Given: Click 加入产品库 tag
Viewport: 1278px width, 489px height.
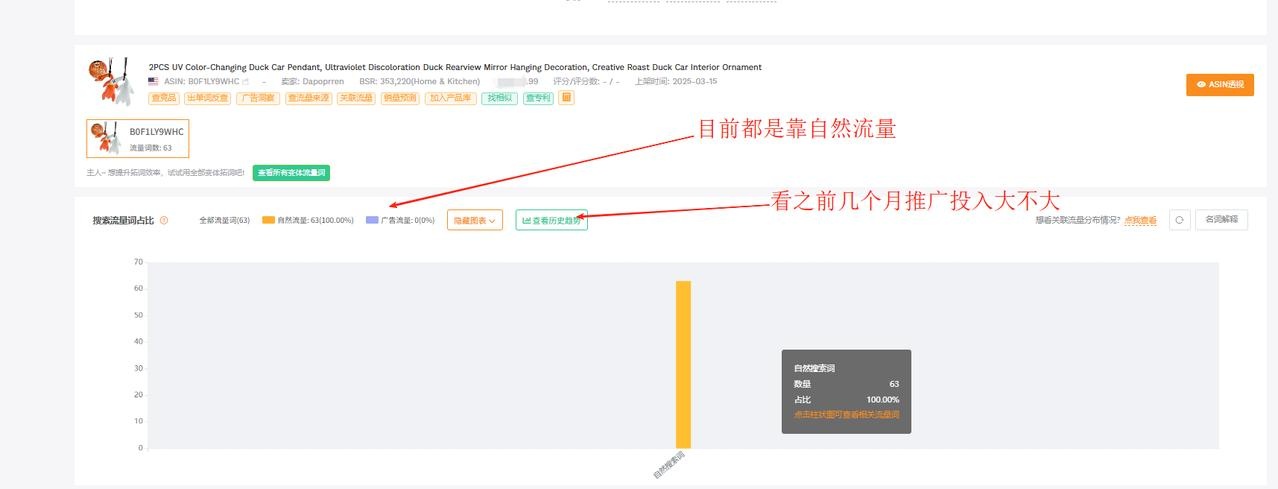Looking at the screenshot, I should point(450,98).
